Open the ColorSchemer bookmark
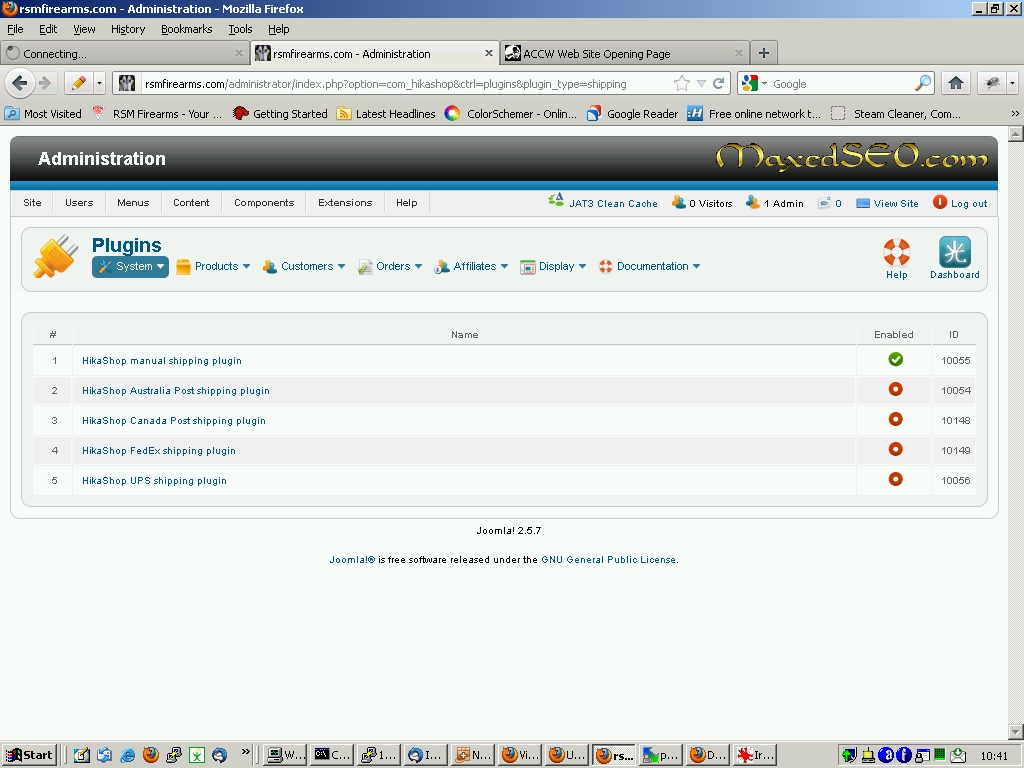1024x768 pixels. coord(511,114)
